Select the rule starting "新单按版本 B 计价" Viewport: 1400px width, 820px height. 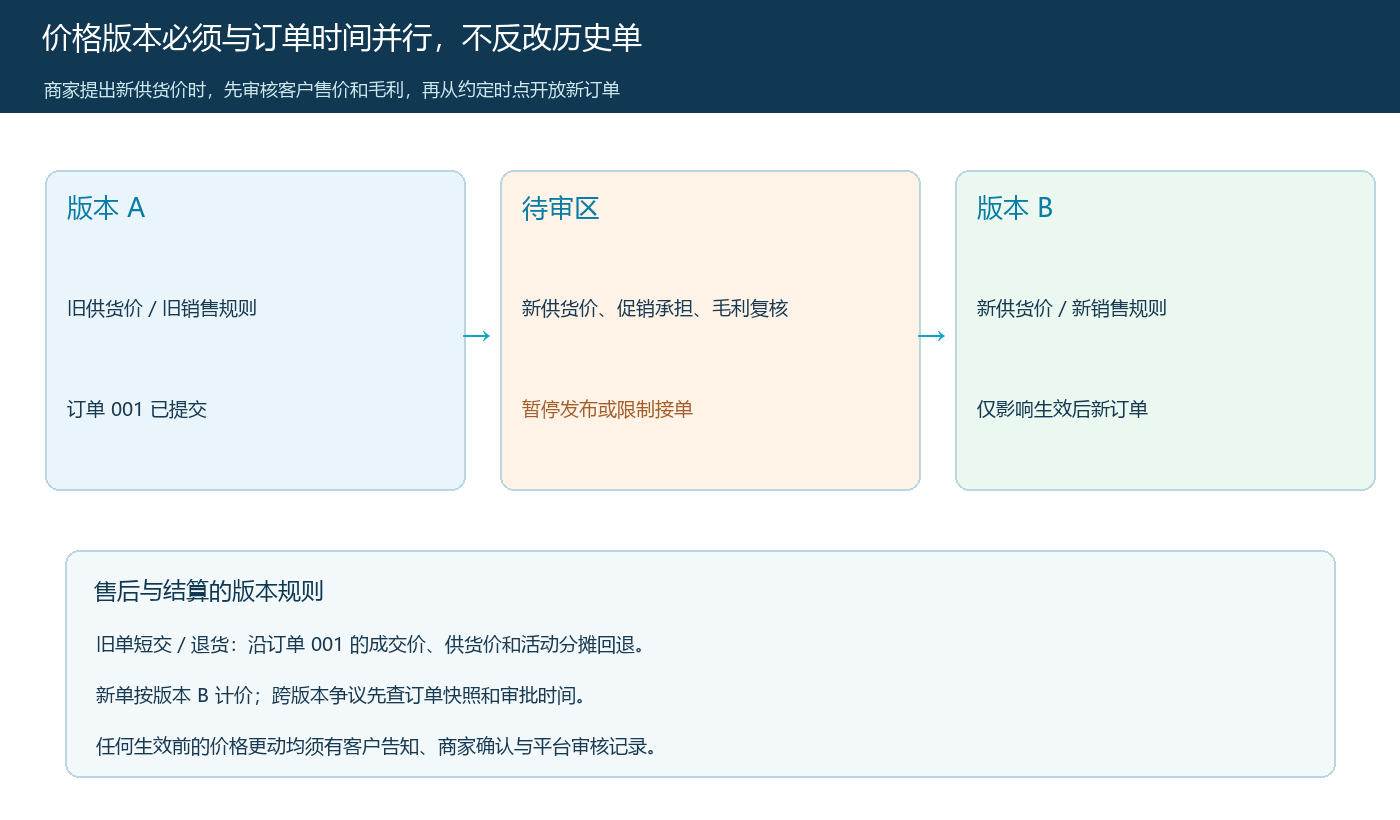pyautogui.click(x=341, y=695)
